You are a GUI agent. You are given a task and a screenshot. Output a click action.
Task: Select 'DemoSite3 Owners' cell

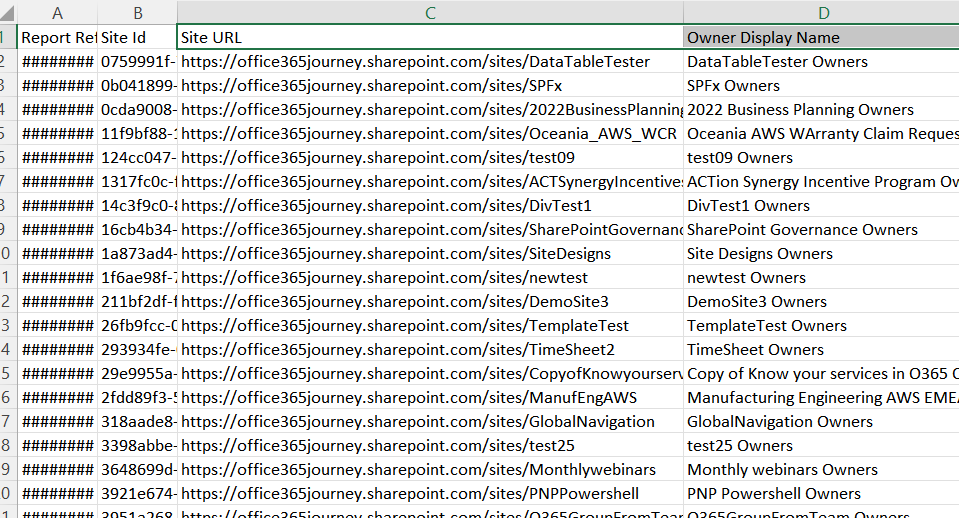click(821, 302)
